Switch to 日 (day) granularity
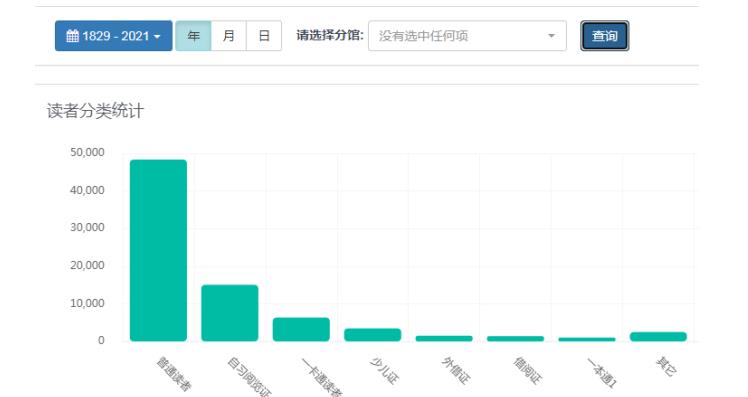This screenshot has height=397, width=748. point(264,36)
